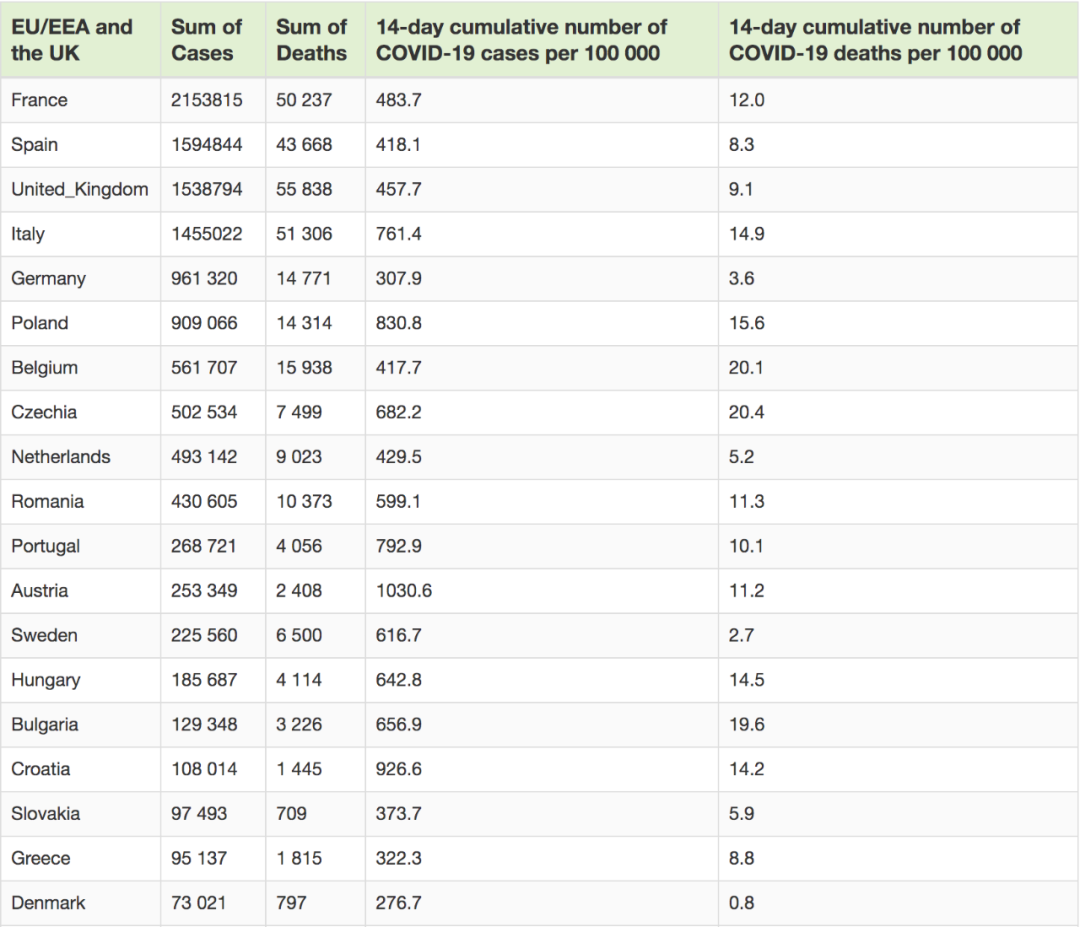Click Belgium's 14-day deaths value 20.1
Viewport: 1080px width, 927px height.
pyautogui.click(x=746, y=368)
